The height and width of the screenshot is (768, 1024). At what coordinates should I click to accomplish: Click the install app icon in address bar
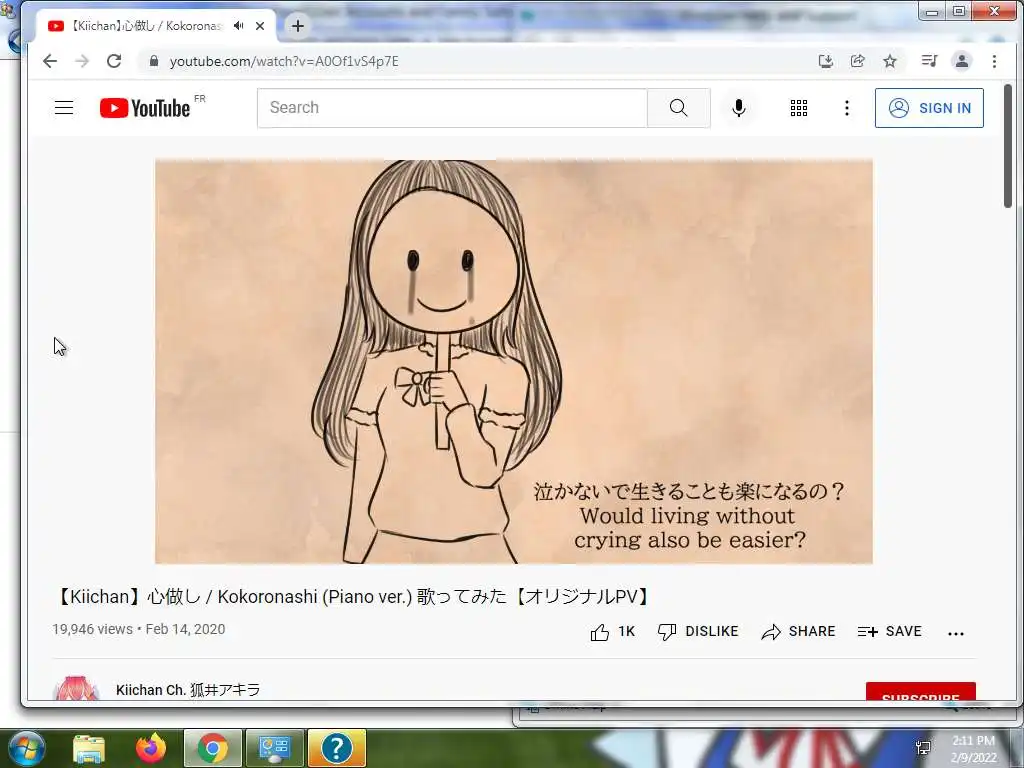point(825,61)
